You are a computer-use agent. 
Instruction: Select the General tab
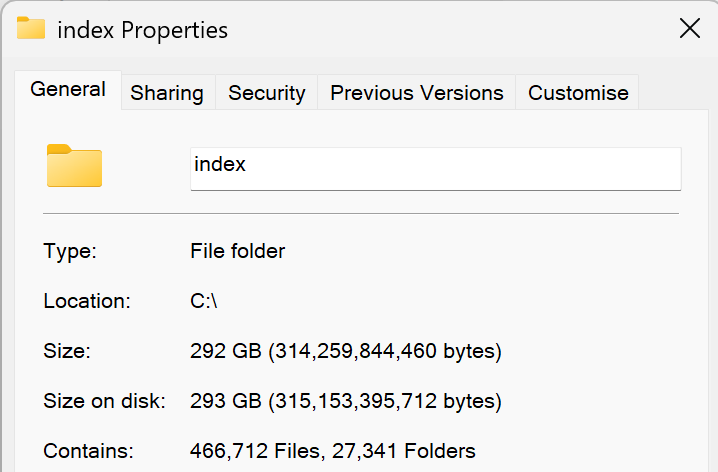click(x=68, y=89)
